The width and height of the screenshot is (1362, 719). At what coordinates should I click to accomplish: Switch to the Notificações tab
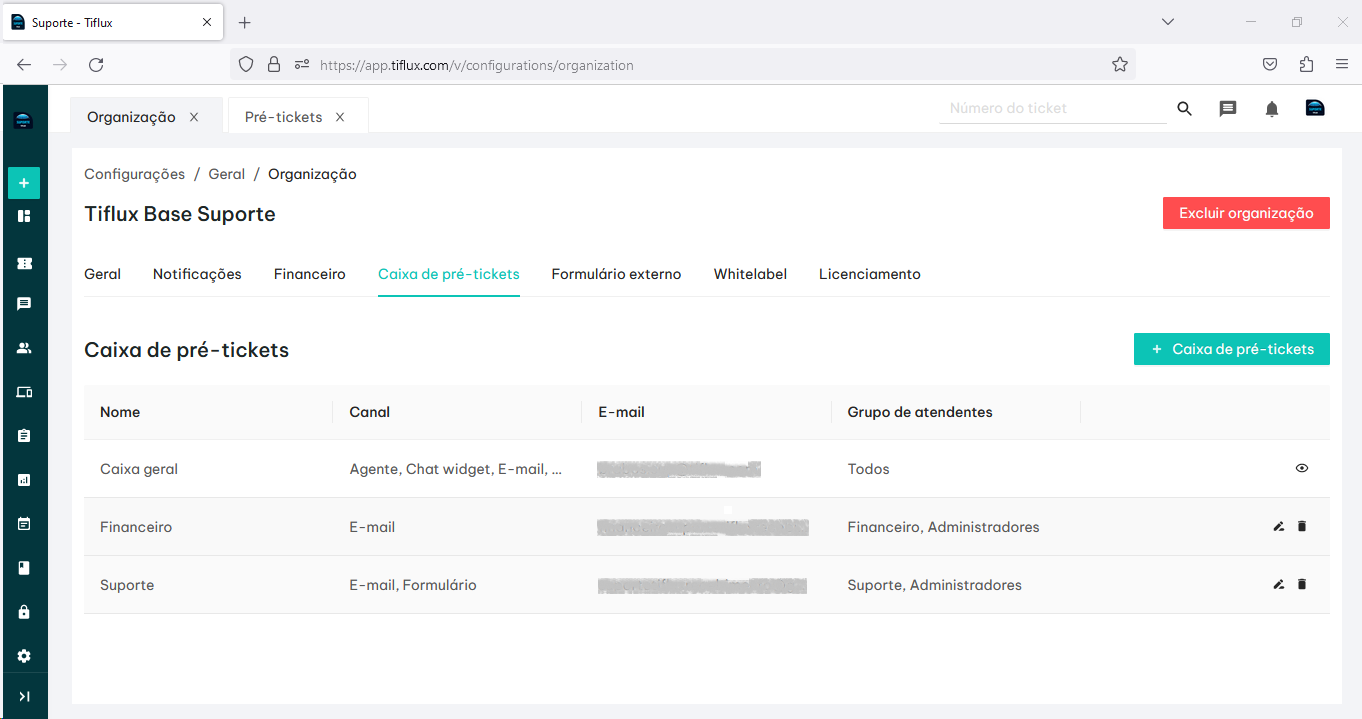point(197,274)
